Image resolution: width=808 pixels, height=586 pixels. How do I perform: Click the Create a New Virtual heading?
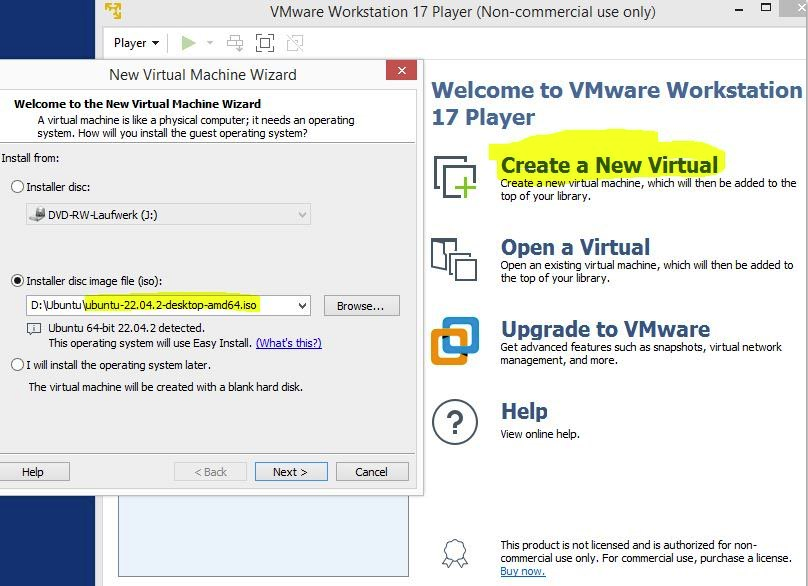pos(609,165)
